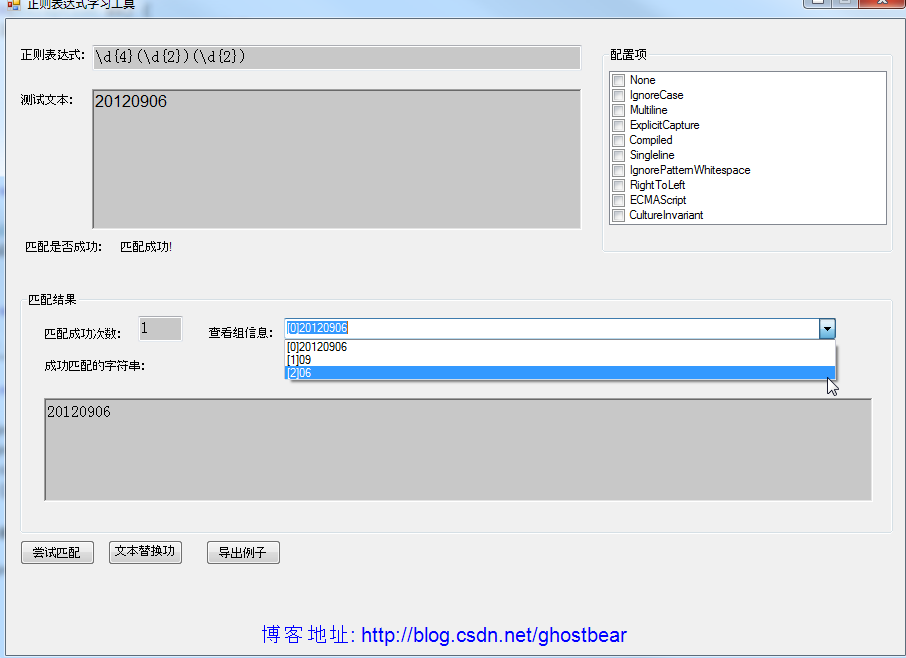
Task: Check IgnorePatternWhitespace option
Action: point(618,170)
